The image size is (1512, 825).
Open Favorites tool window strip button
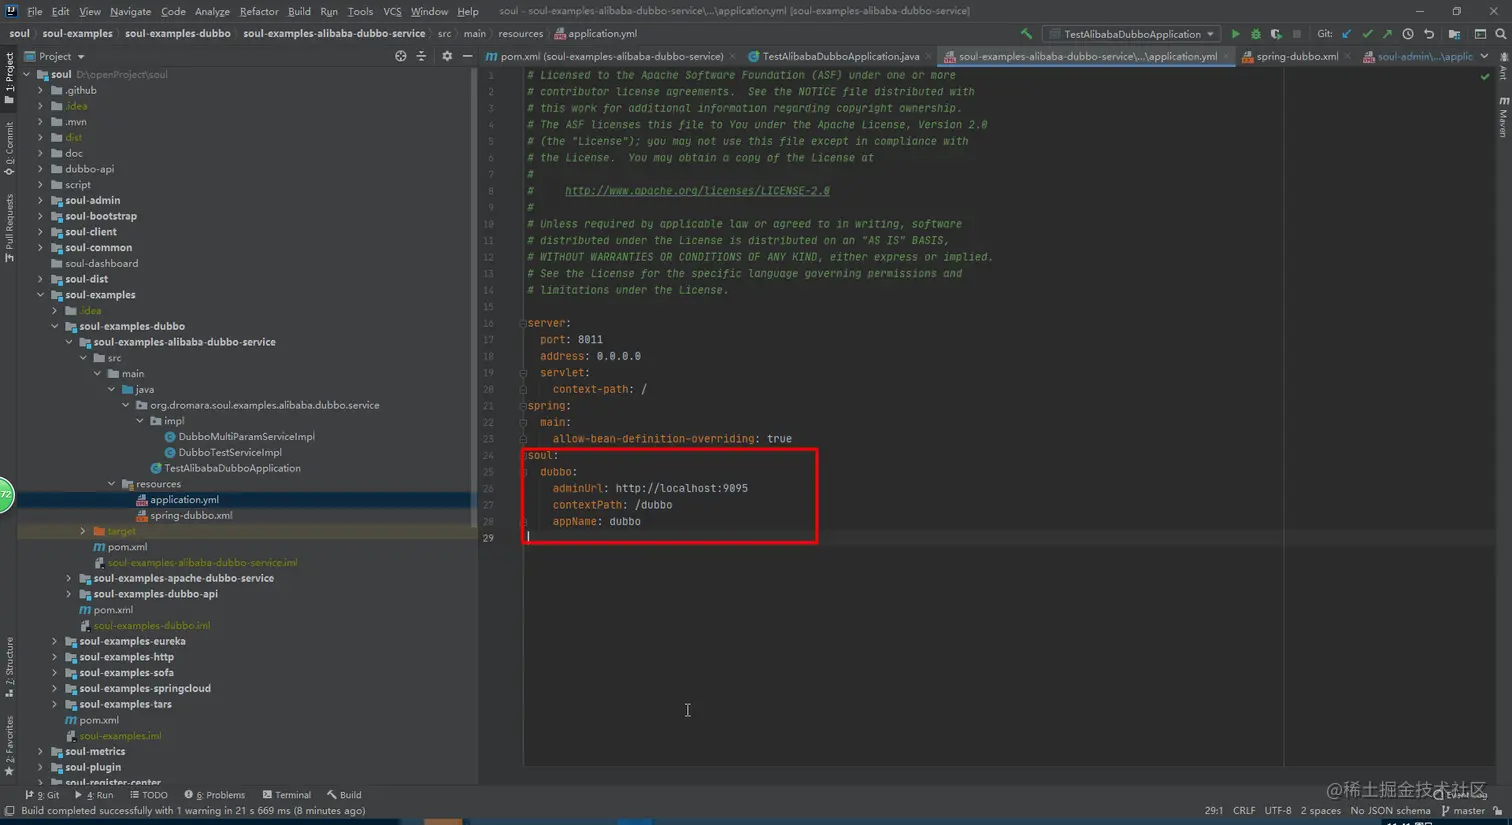point(9,746)
